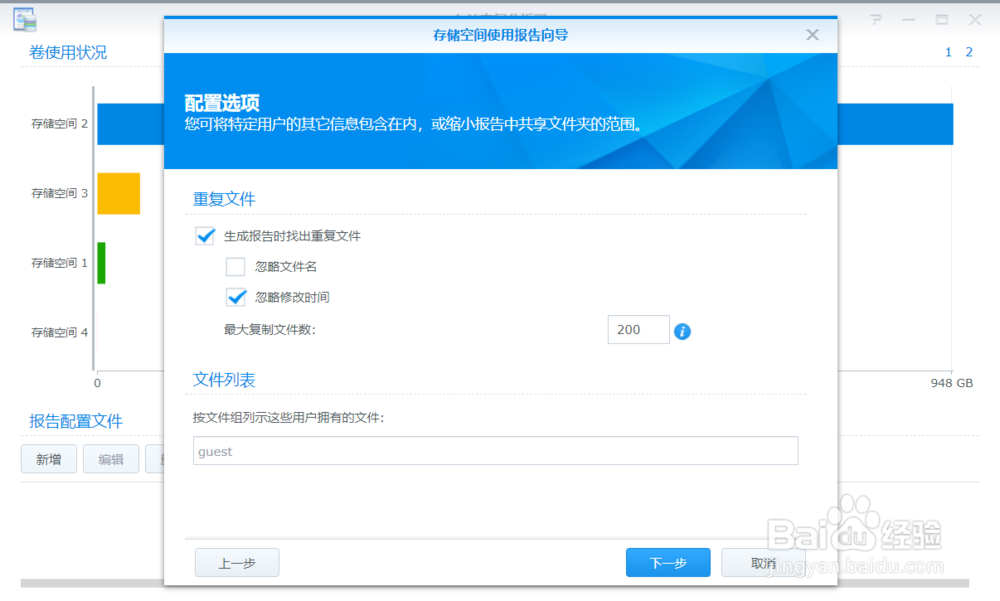Click the 编辑 button under 报告配置文件
Image resolution: width=1000 pixels, height=601 pixels.
tap(110, 459)
